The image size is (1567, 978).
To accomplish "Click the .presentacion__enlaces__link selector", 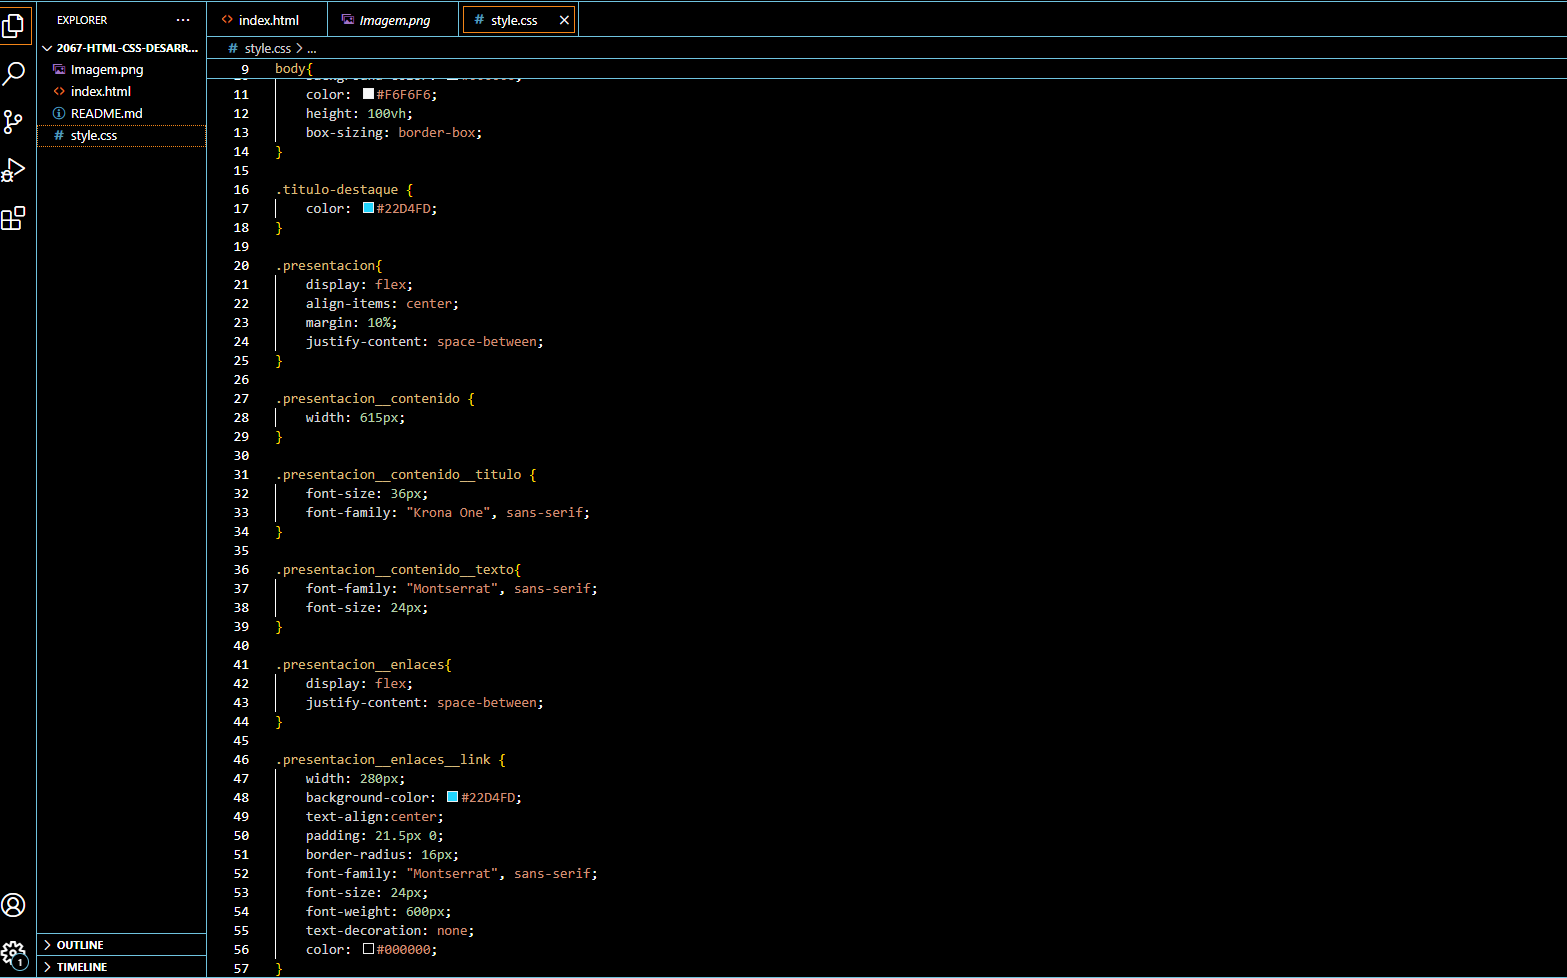I will pyautogui.click(x=383, y=759).
